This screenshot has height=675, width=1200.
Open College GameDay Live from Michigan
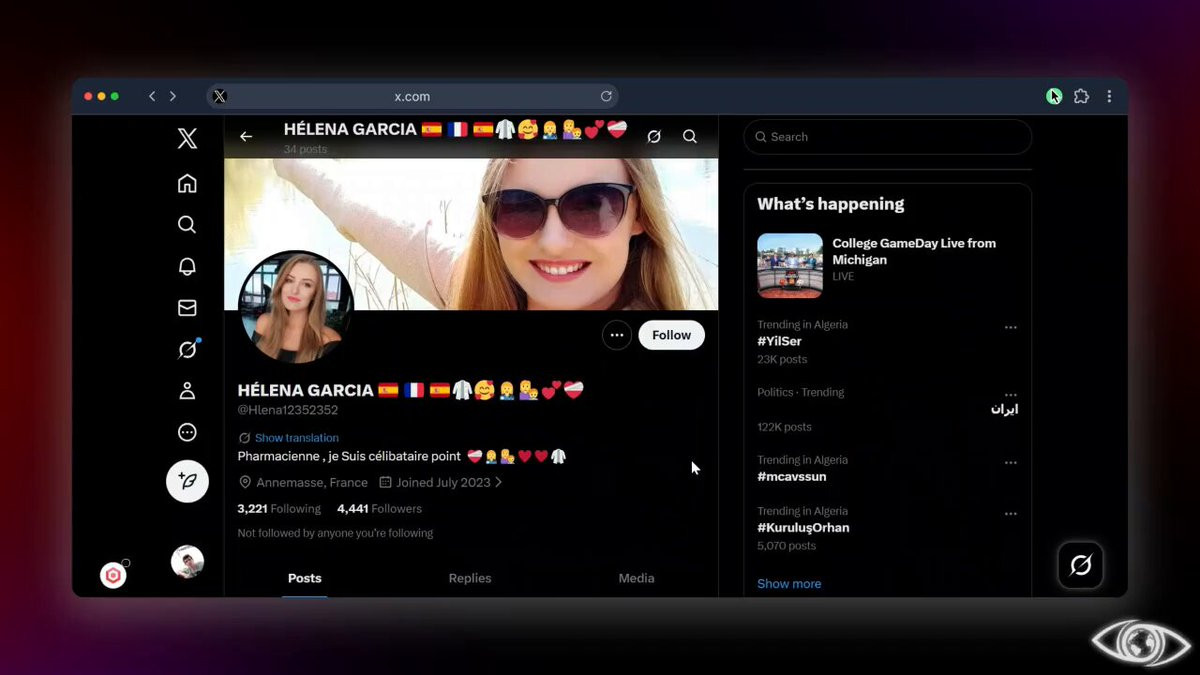pyautogui.click(x=914, y=251)
